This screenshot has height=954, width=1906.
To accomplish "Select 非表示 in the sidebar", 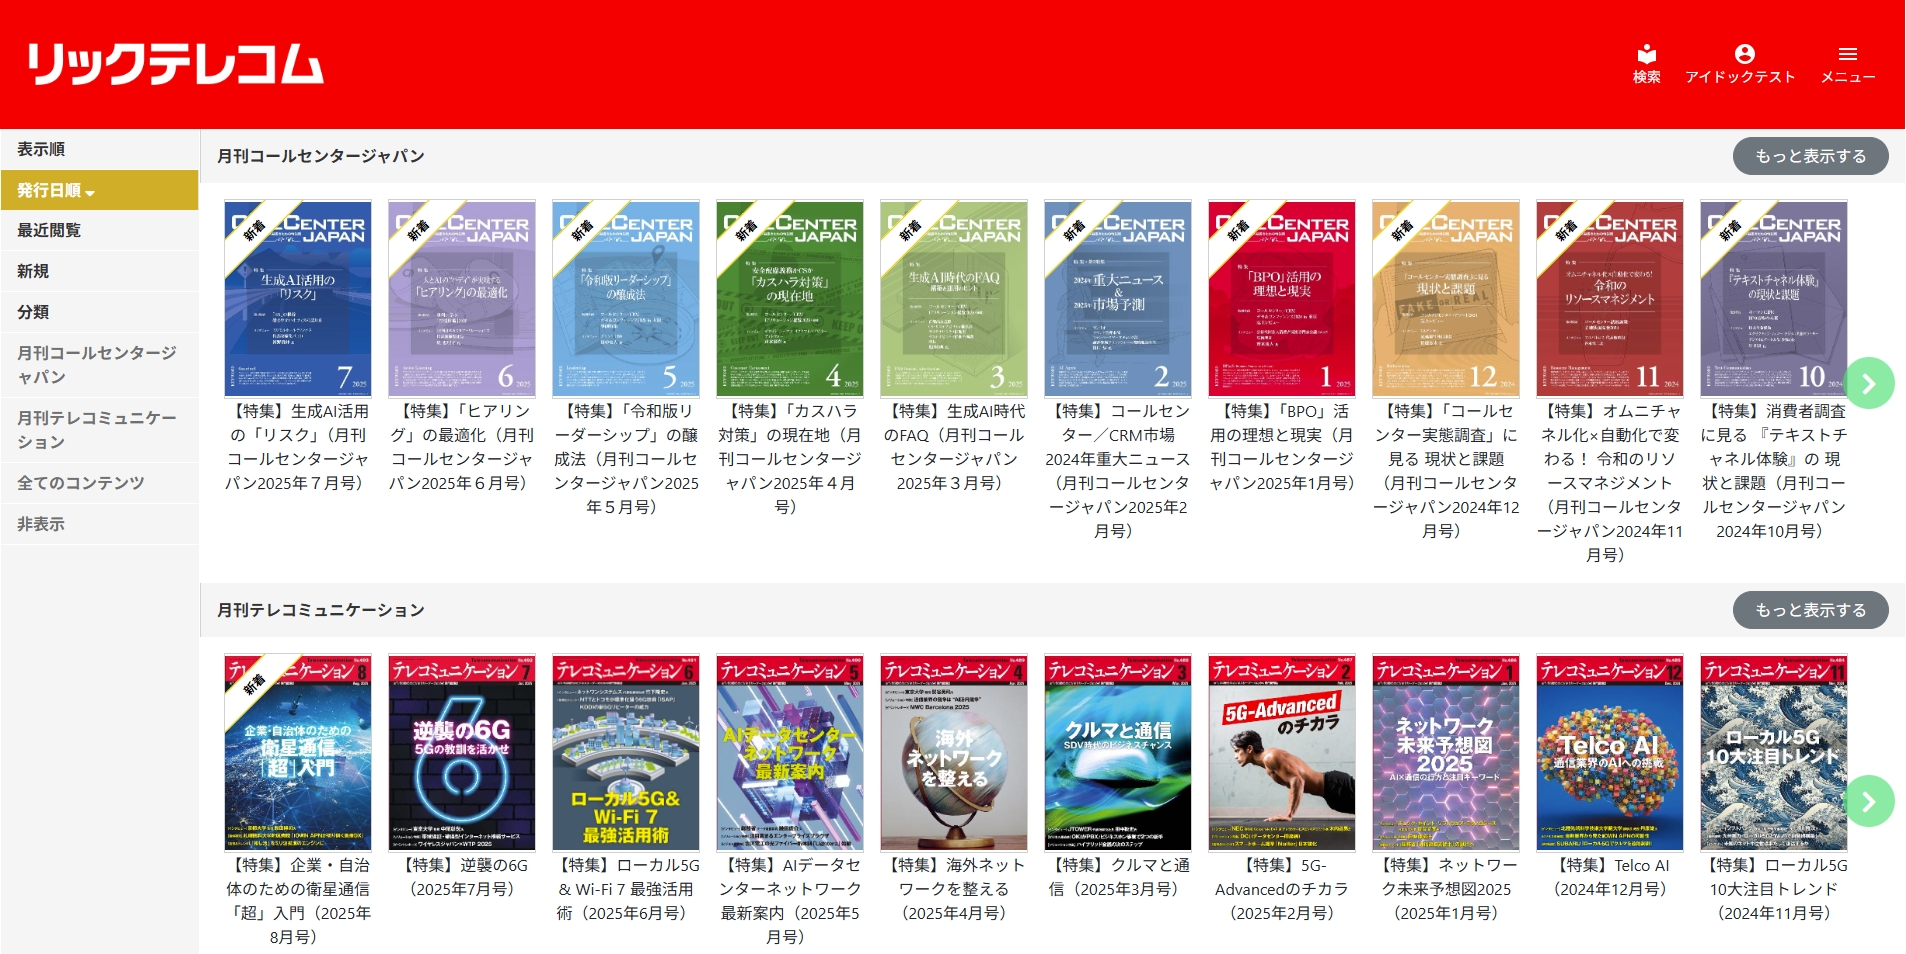I will (99, 524).
